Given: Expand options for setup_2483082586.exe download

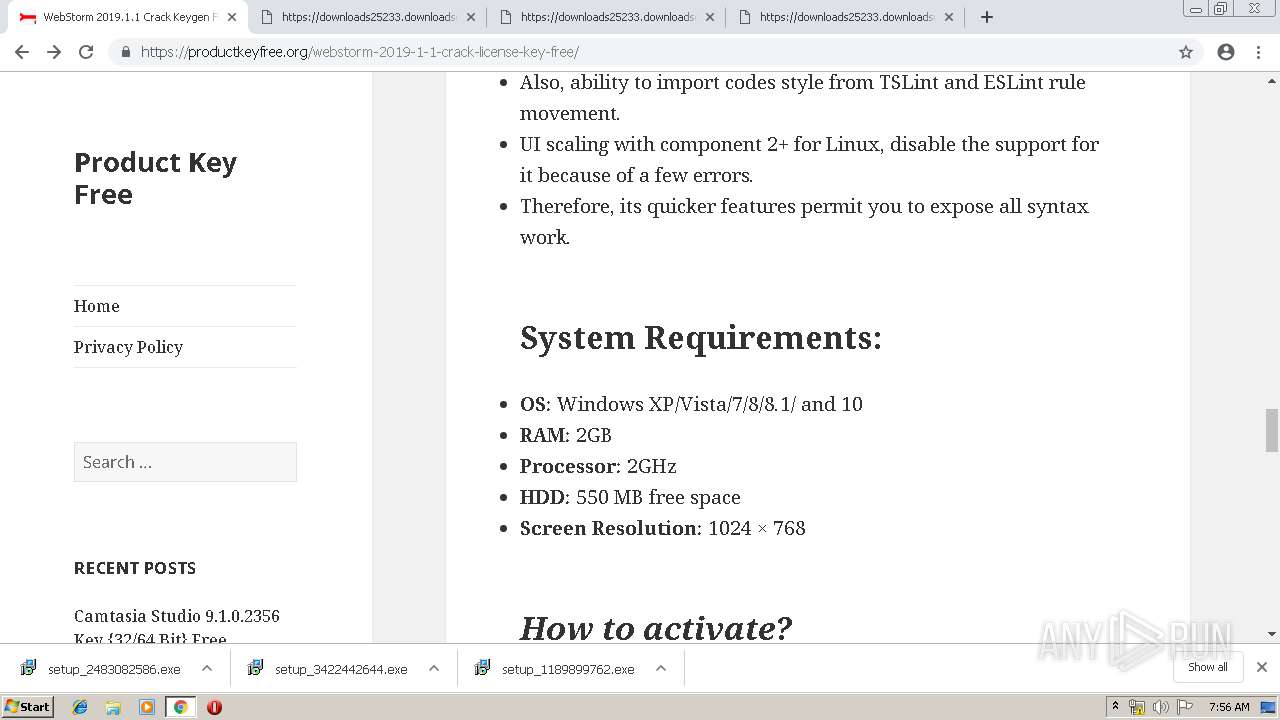Looking at the screenshot, I should (207, 669).
